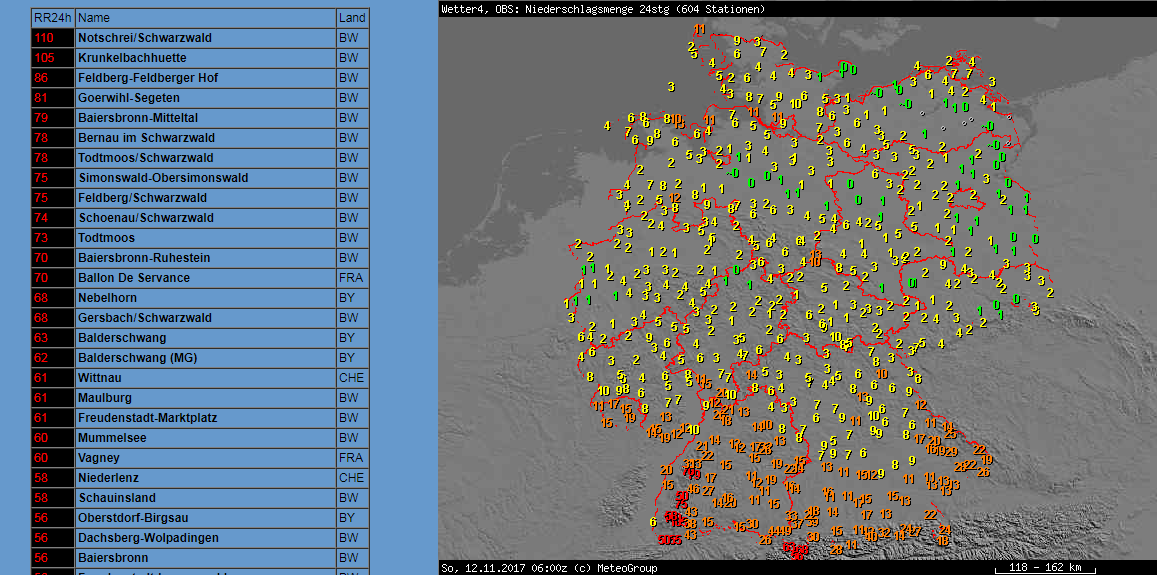Image resolution: width=1157 pixels, height=575 pixels.
Task: Select the Dachsberg-Wolpadingen station name
Action: click(150, 537)
